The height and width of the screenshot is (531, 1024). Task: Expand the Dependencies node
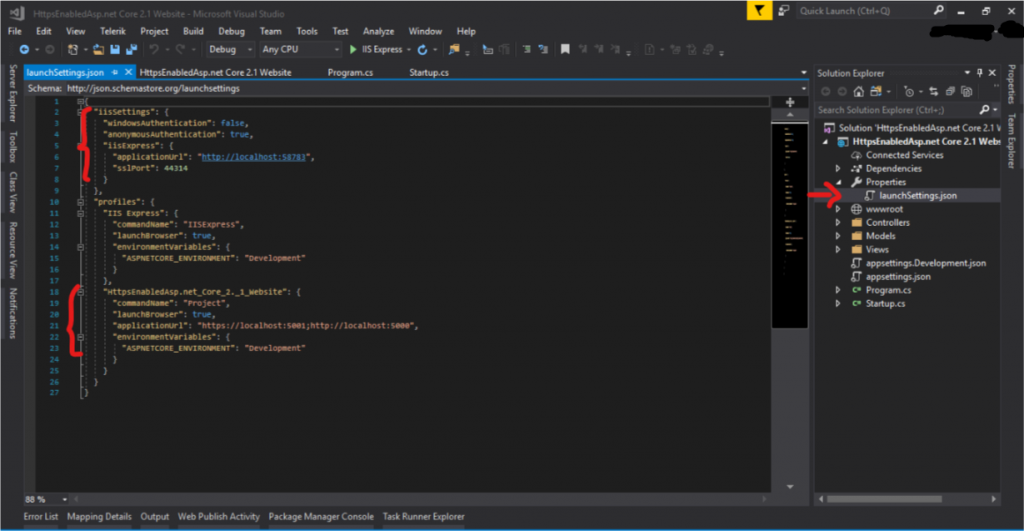(x=838, y=169)
